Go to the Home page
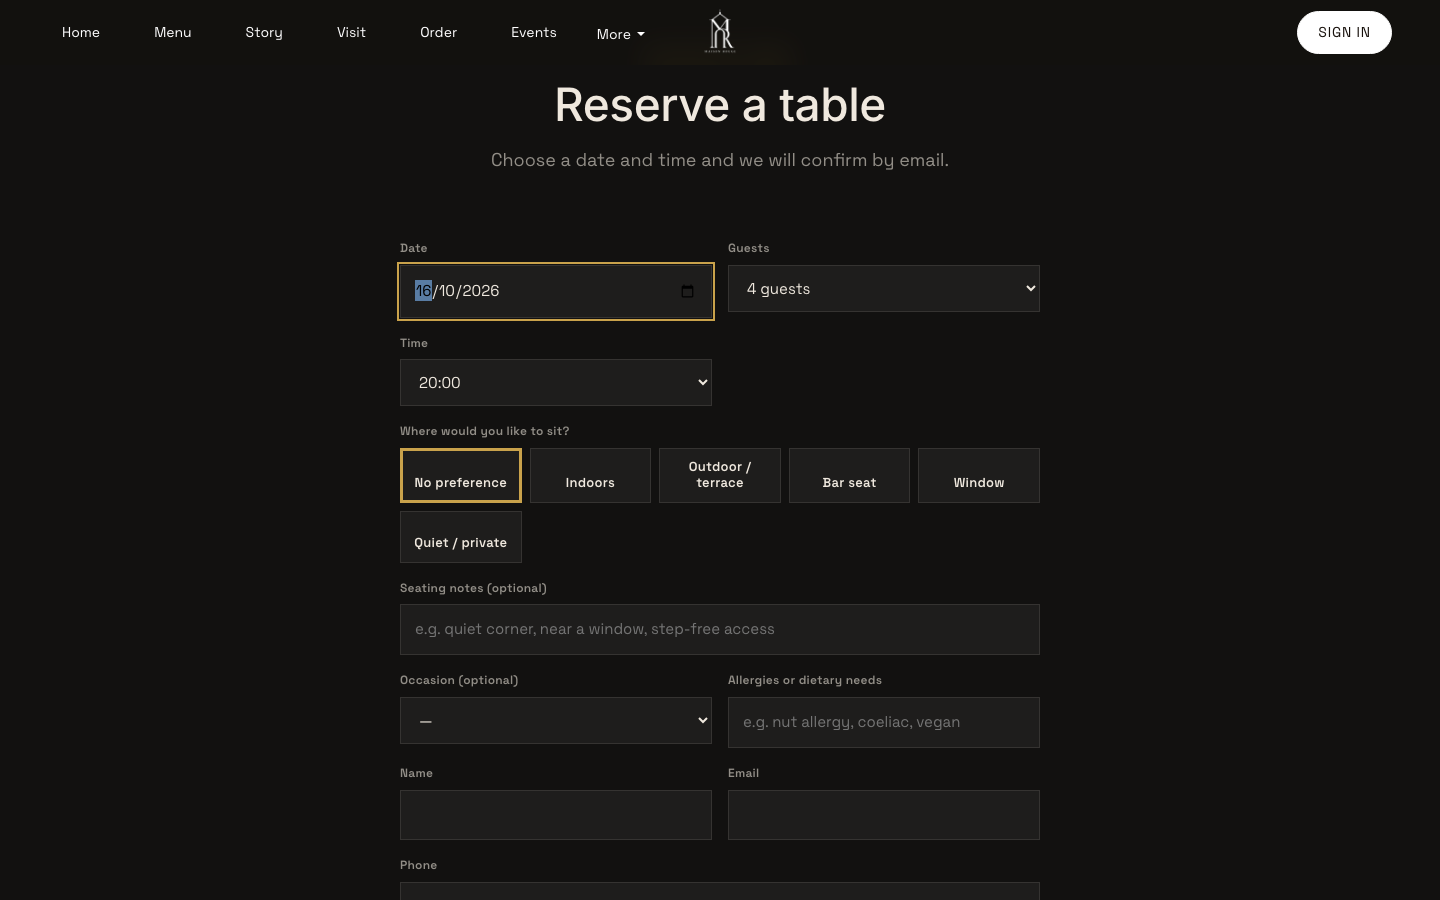The height and width of the screenshot is (900, 1440). point(81,32)
